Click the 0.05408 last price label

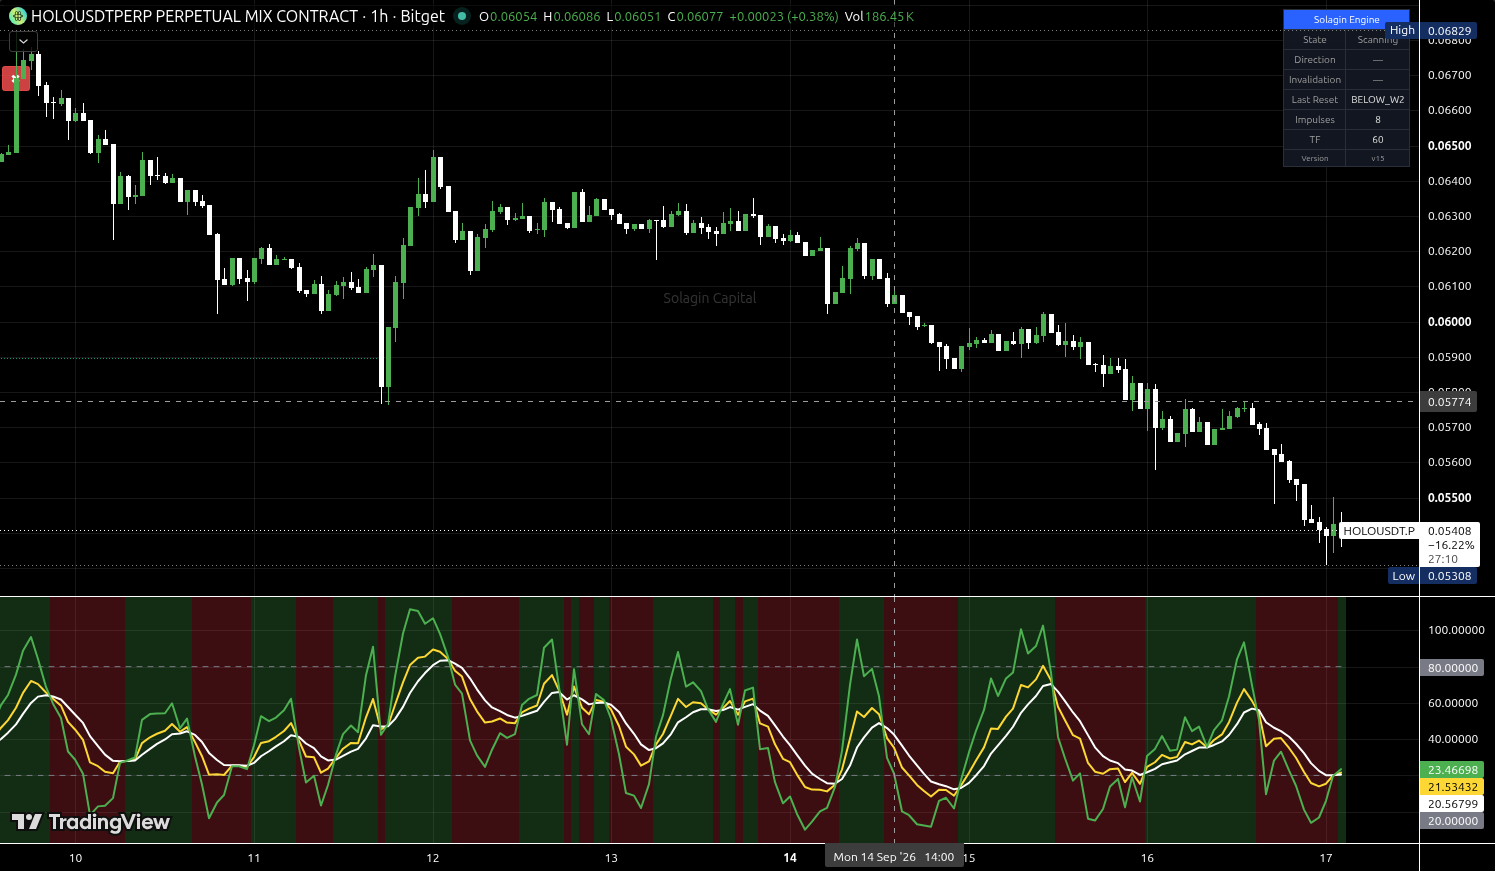click(x=1449, y=531)
